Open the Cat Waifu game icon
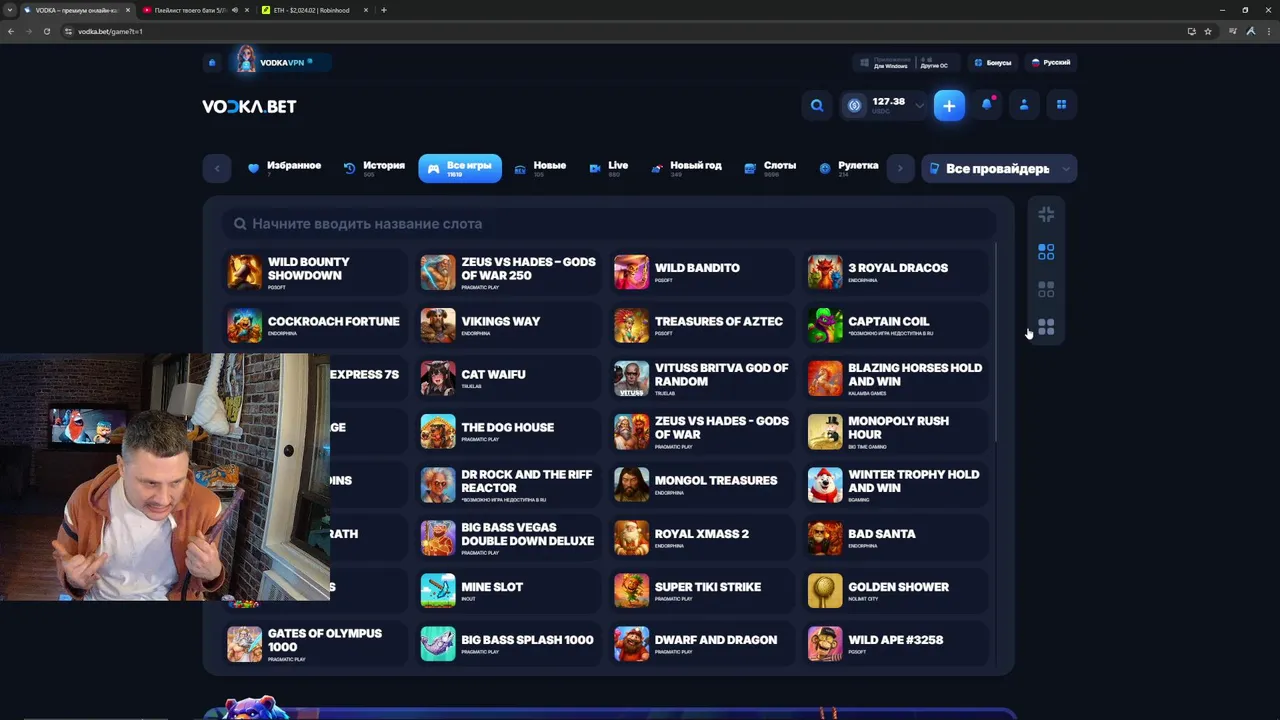 pyautogui.click(x=438, y=378)
